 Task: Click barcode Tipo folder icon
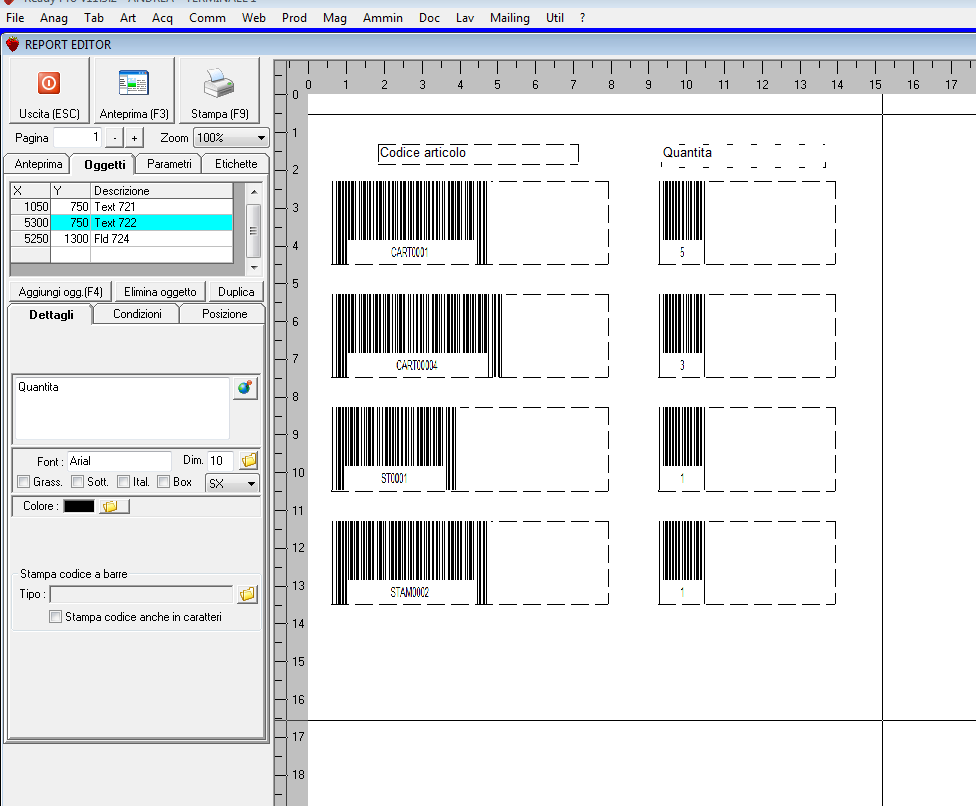click(x=247, y=595)
